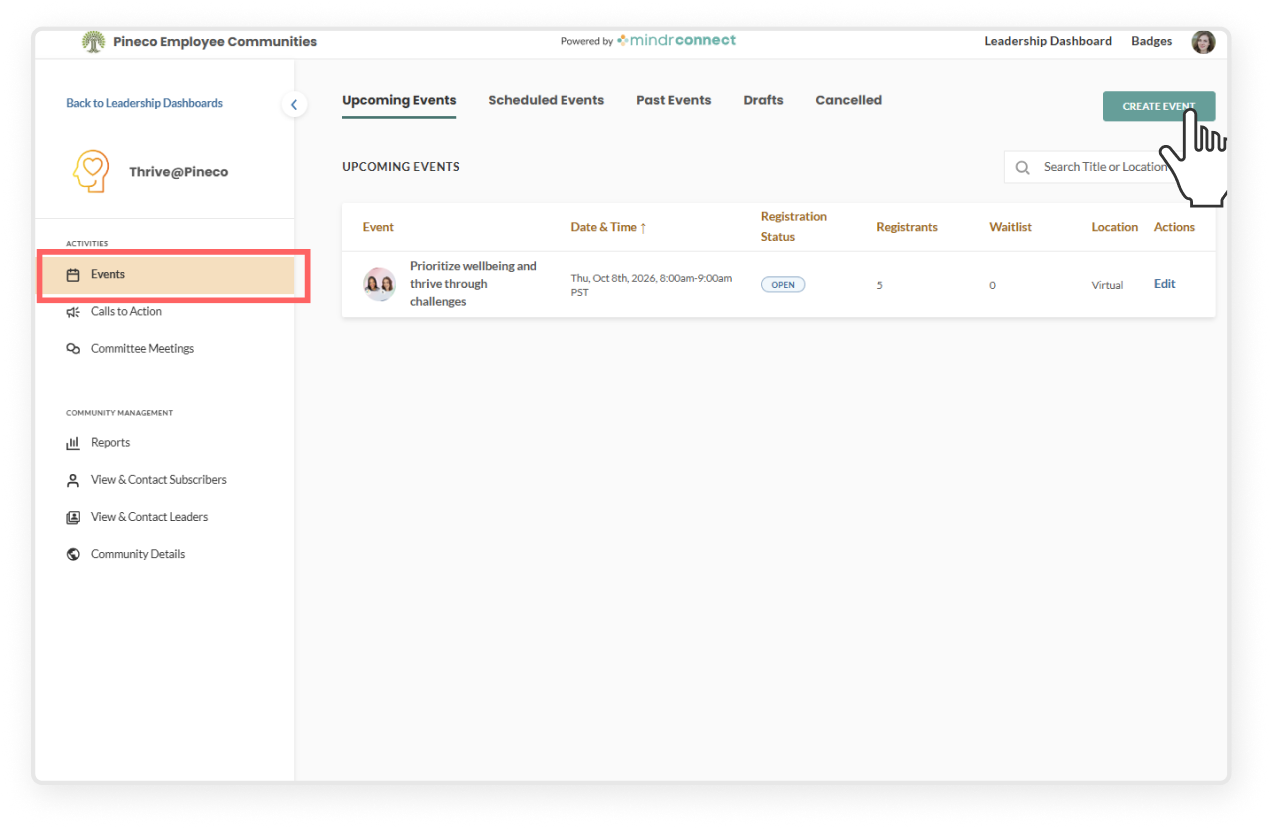Click the Thrive@Pineco head-heart icon

[x=91, y=172]
